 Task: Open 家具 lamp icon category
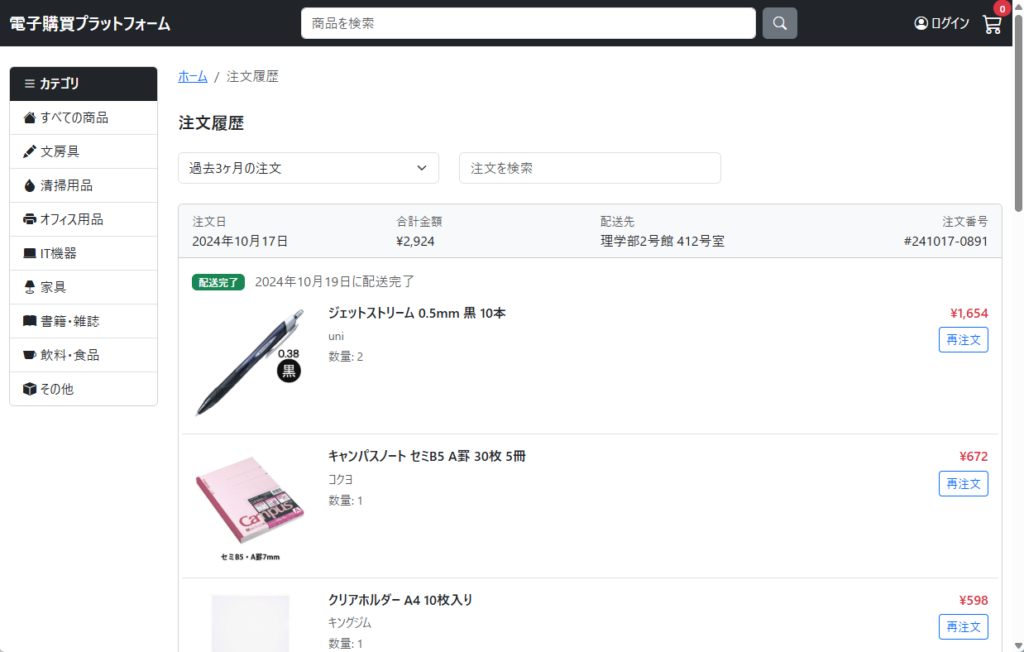(30, 288)
